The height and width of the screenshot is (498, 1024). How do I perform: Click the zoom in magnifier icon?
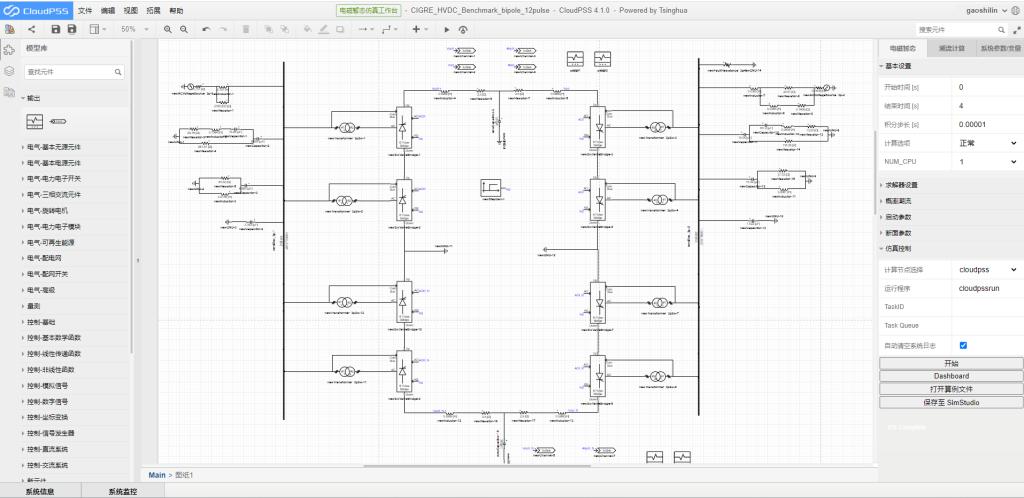pos(169,29)
